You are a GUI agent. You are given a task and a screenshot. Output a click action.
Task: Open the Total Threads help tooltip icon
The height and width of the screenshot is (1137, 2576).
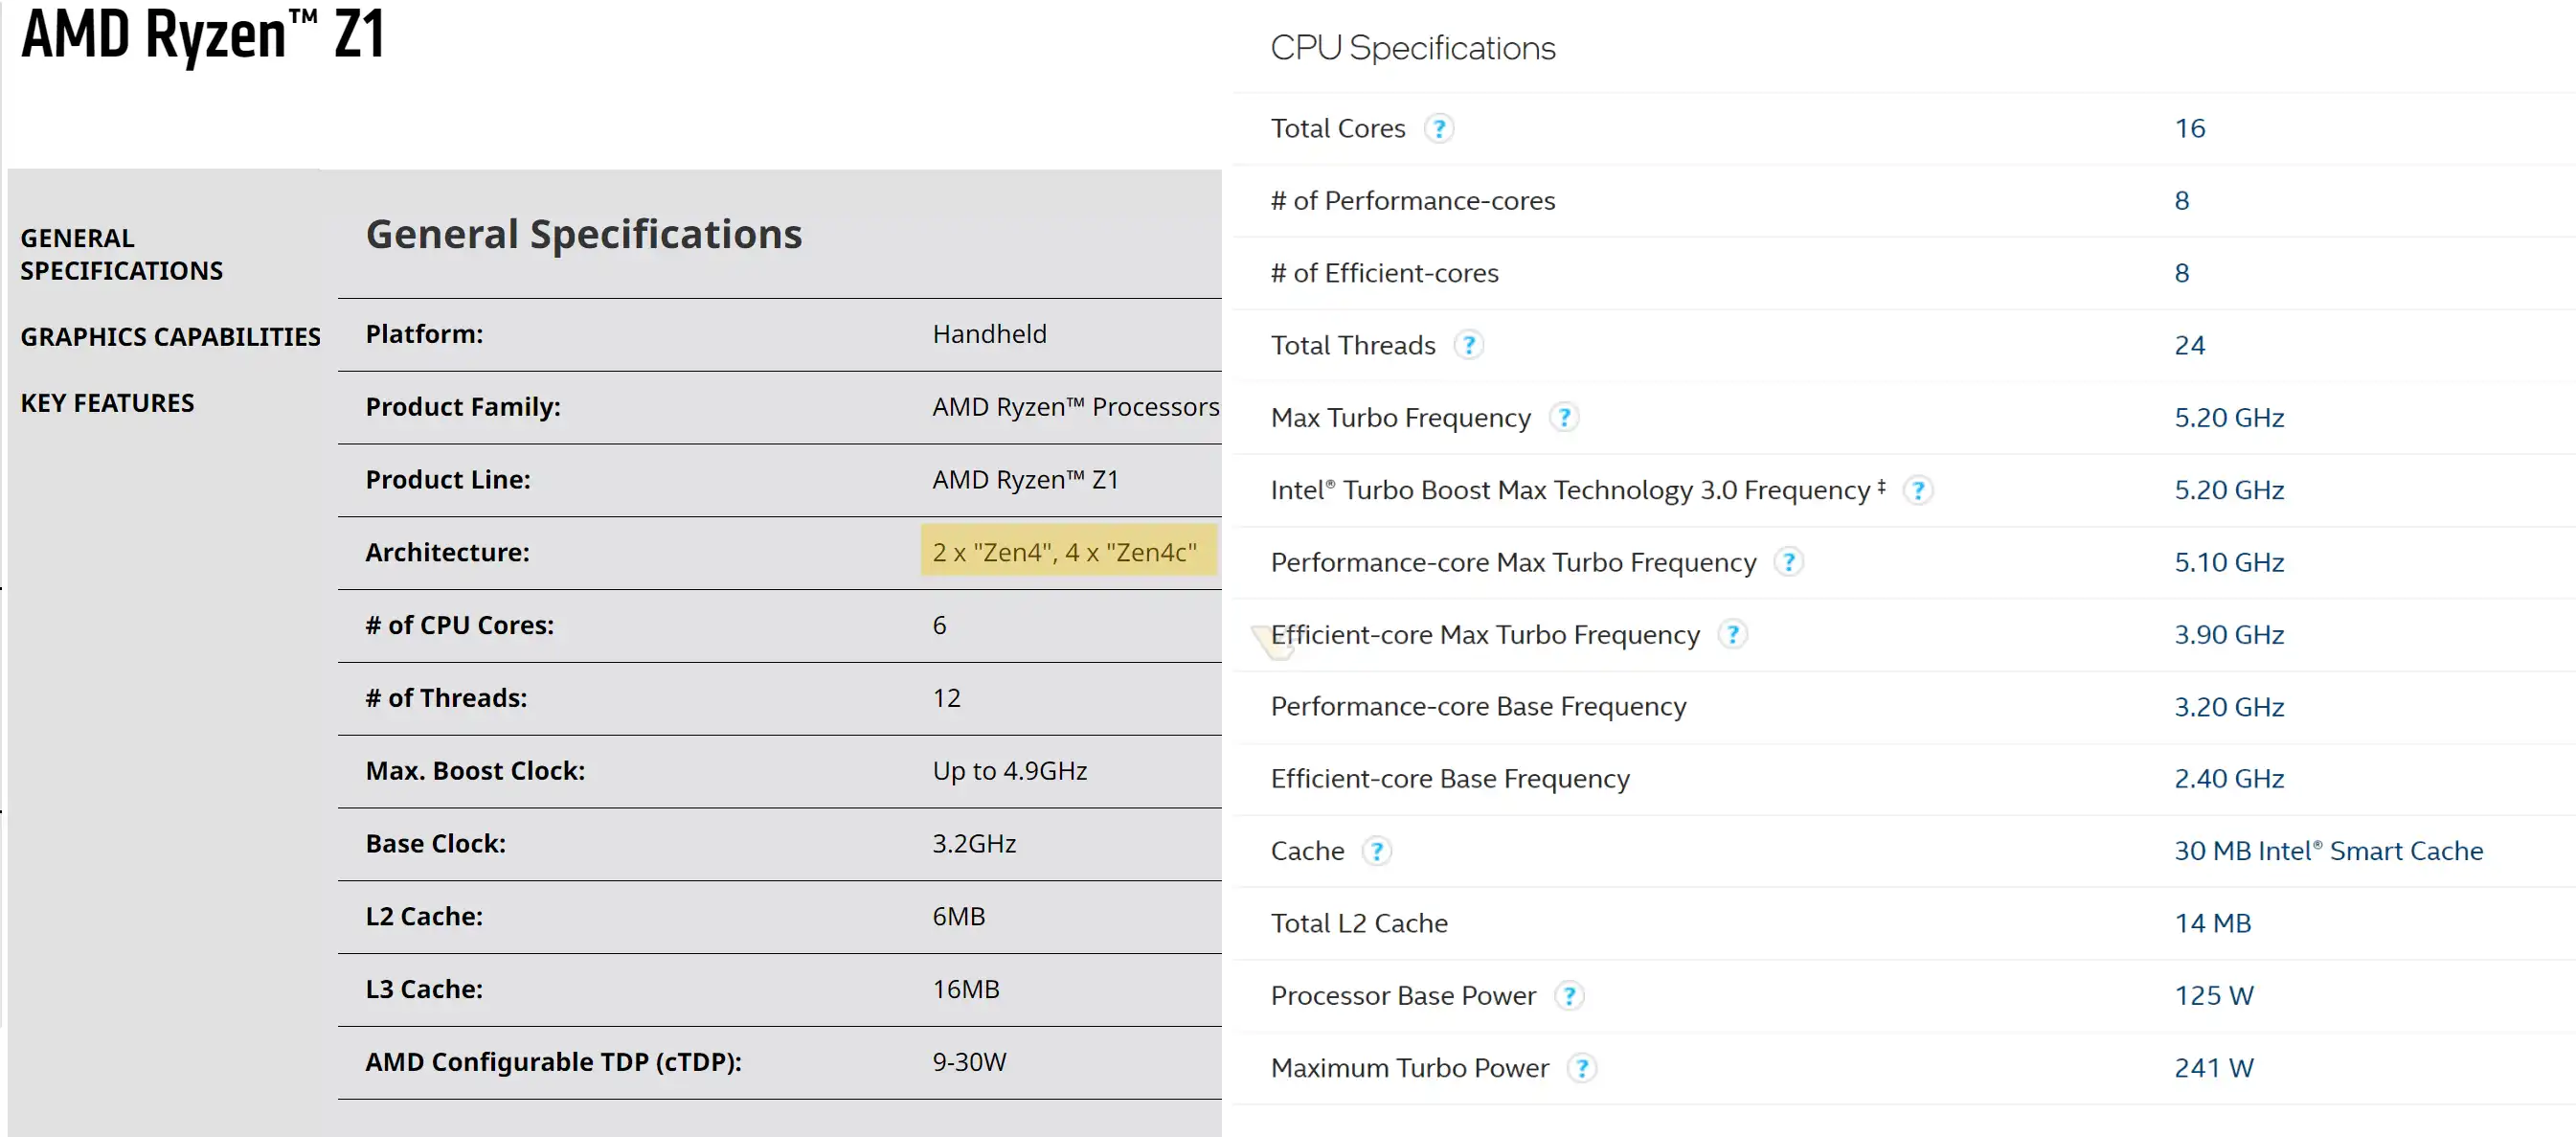coord(1468,346)
